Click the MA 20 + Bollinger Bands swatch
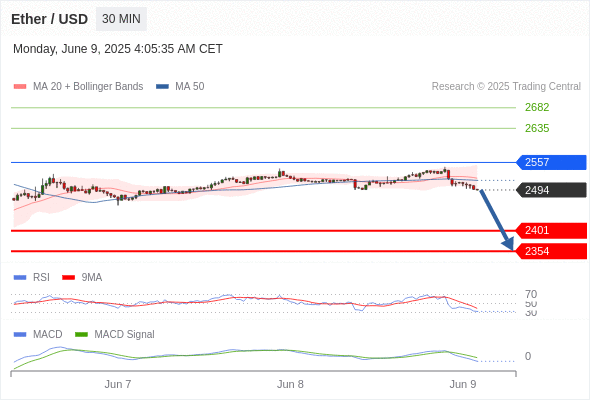590x400 pixels. (20, 87)
